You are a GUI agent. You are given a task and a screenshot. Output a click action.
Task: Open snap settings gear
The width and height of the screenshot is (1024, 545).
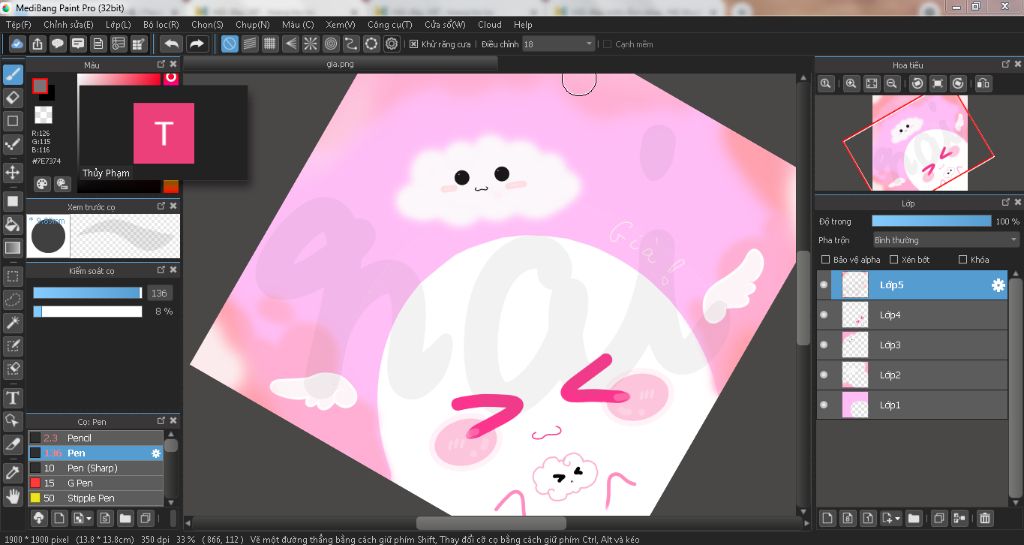[x=392, y=44]
